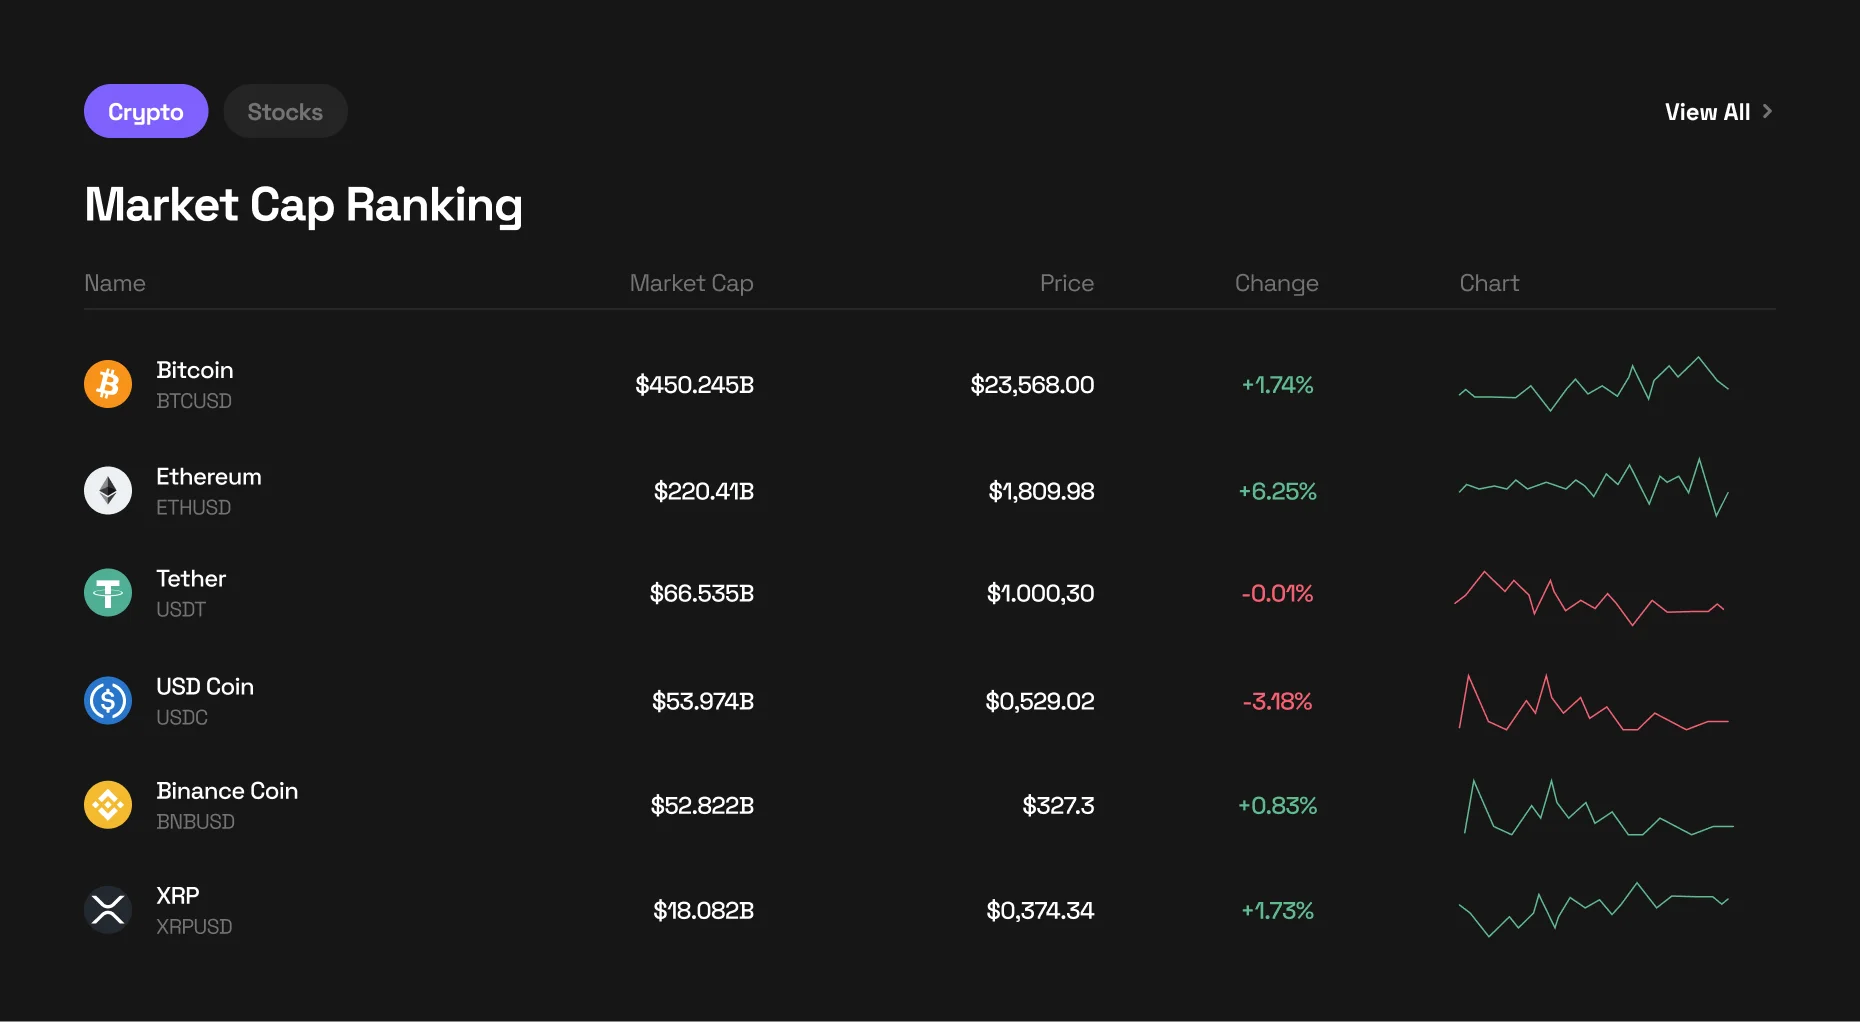
Task: Sort by the Market Cap column header
Action: tap(691, 283)
